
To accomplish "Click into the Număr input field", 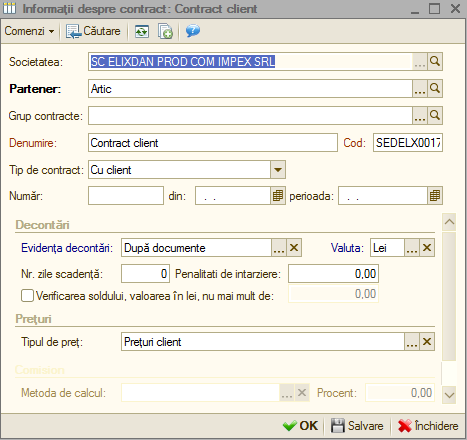I will 126,196.
